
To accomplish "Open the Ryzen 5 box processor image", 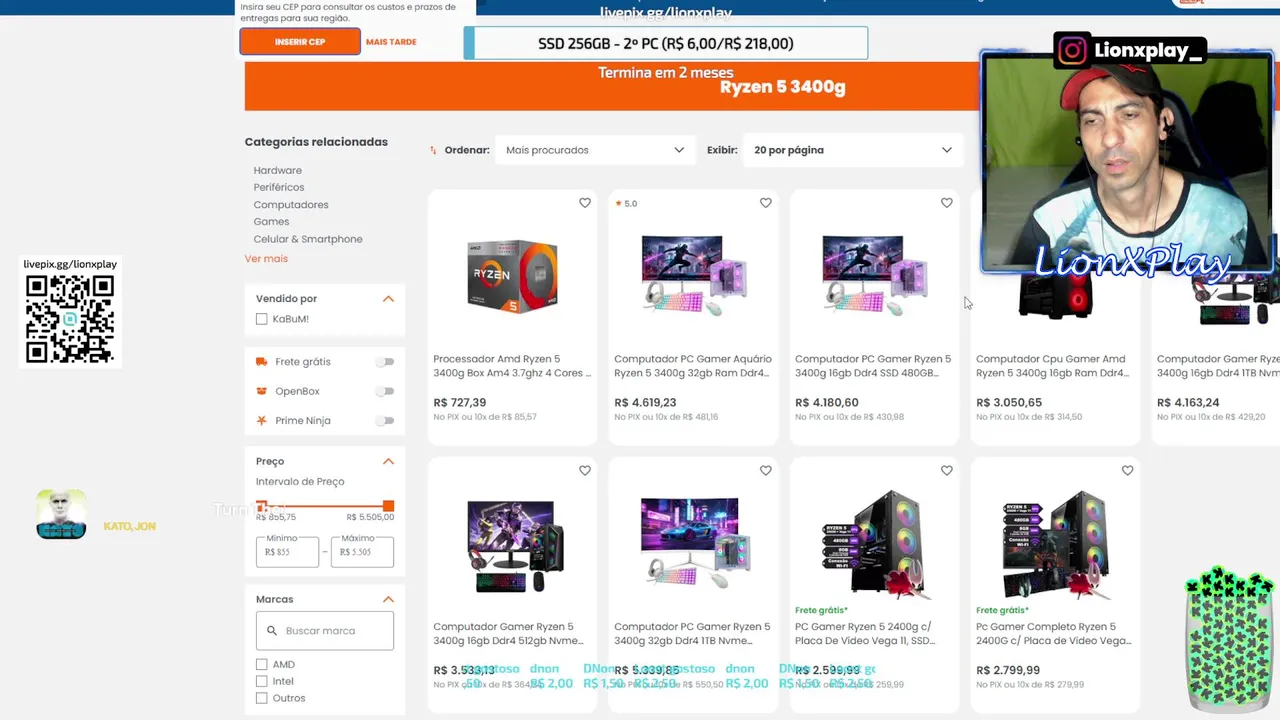I will (x=512, y=275).
